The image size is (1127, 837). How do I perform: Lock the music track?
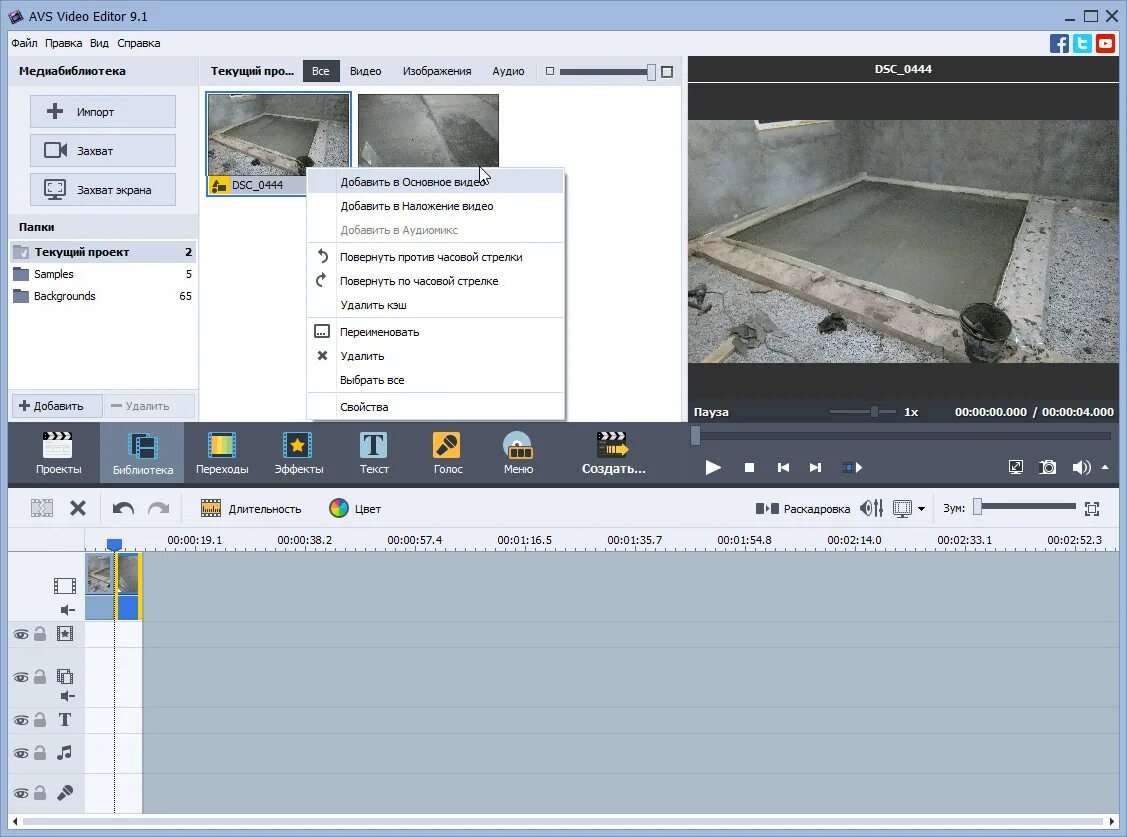point(40,753)
